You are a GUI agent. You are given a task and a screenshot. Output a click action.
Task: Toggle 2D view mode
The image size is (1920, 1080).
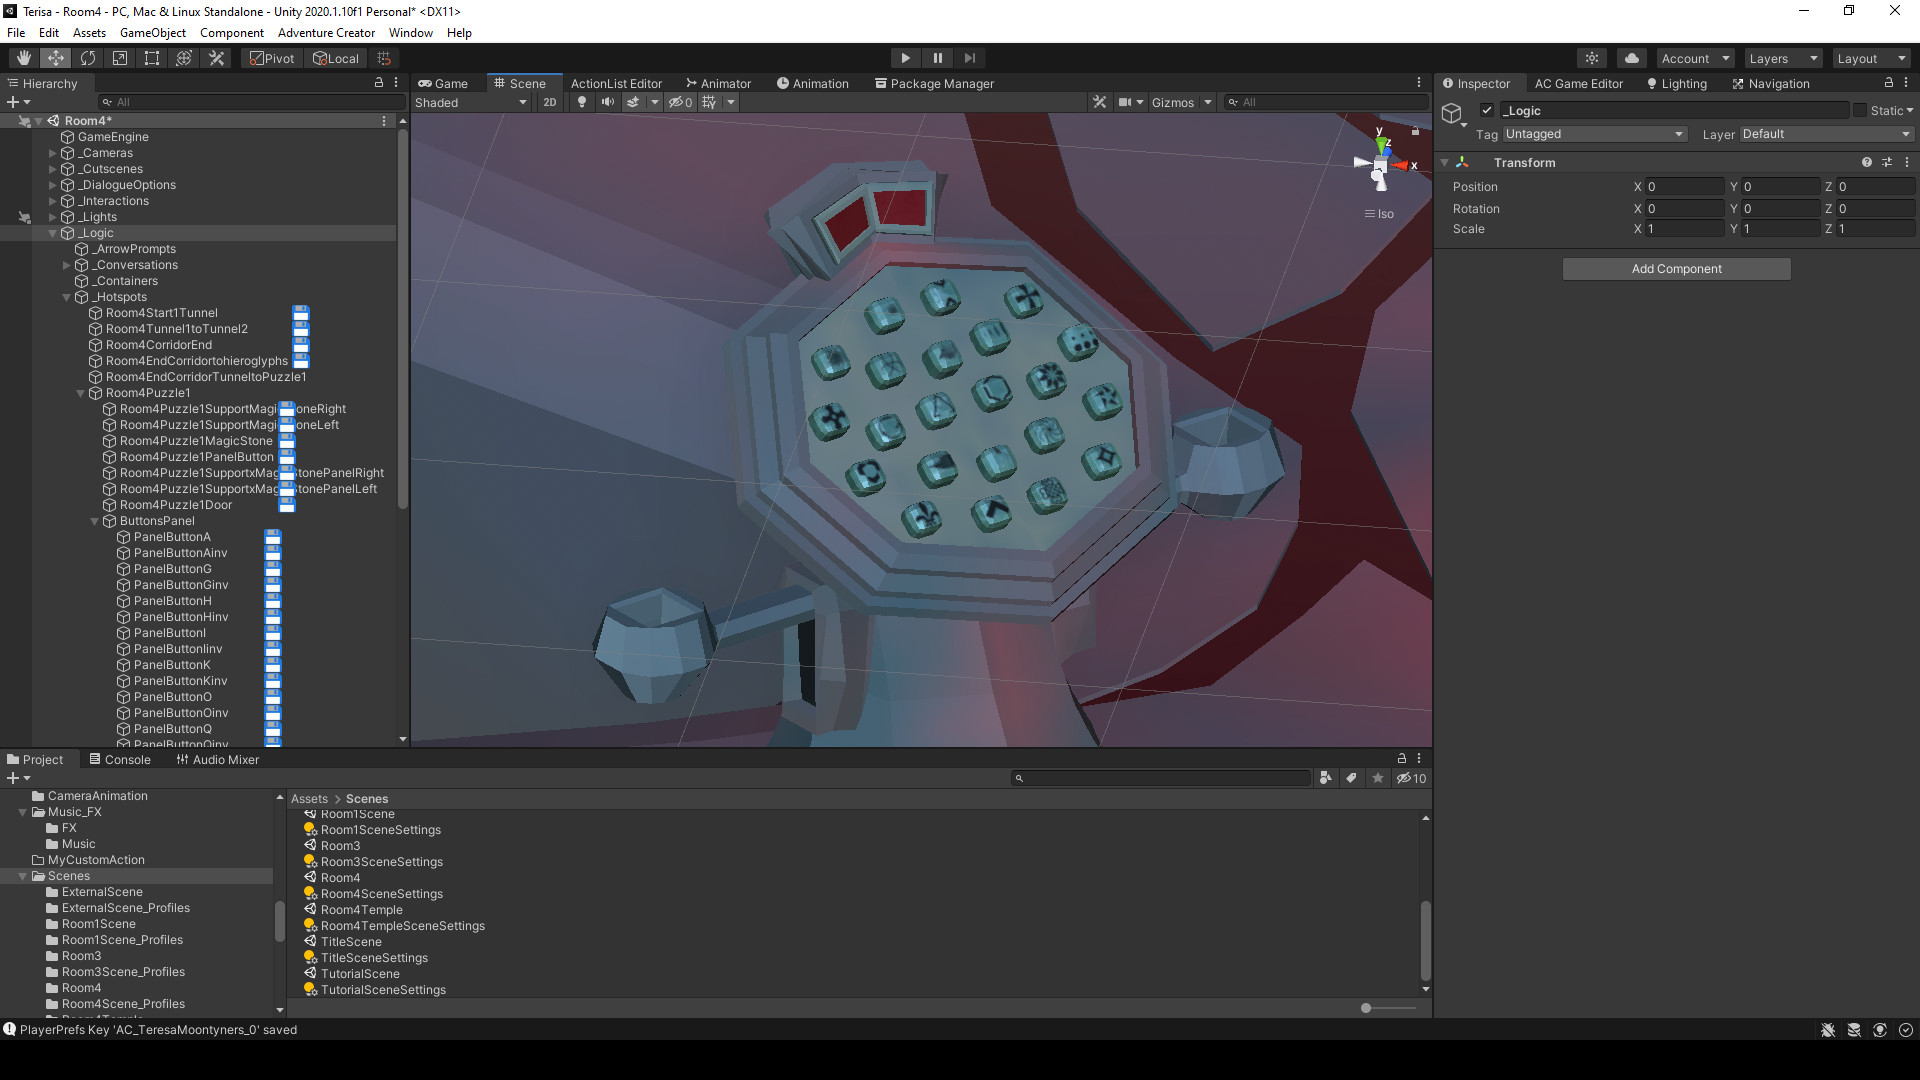549,102
